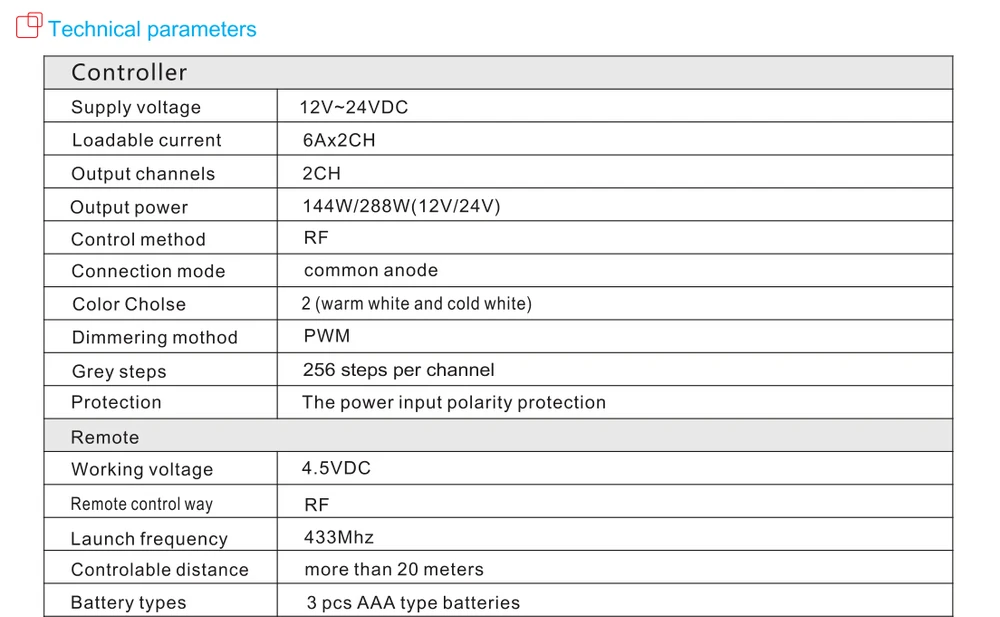
Task: Click the Output channels label
Action: pos(143,174)
